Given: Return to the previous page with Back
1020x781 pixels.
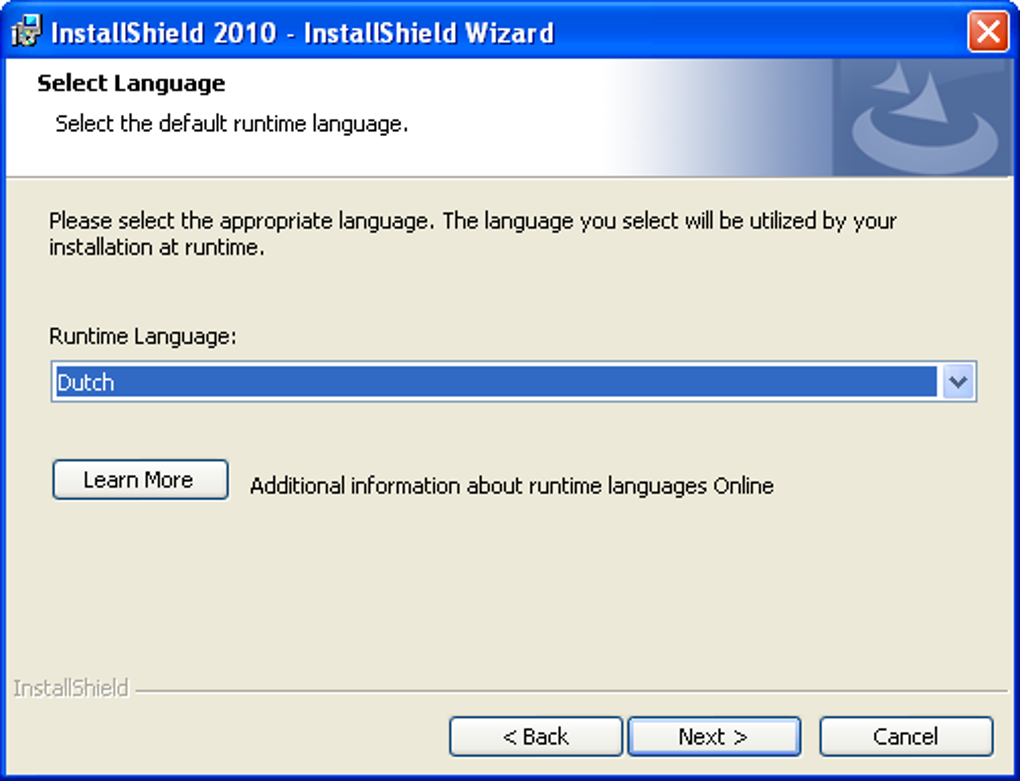Looking at the screenshot, I should tap(535, 736).
